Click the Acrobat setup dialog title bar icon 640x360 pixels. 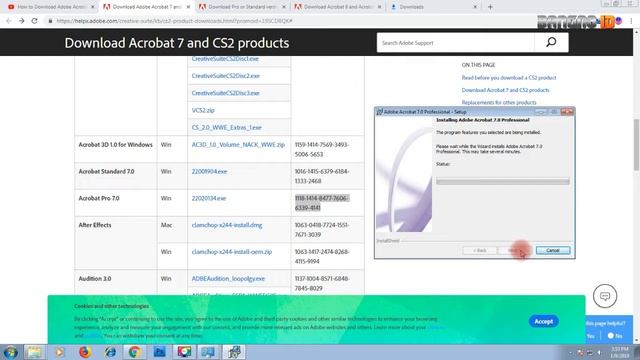pyautogui.click(x=379, y=112)
